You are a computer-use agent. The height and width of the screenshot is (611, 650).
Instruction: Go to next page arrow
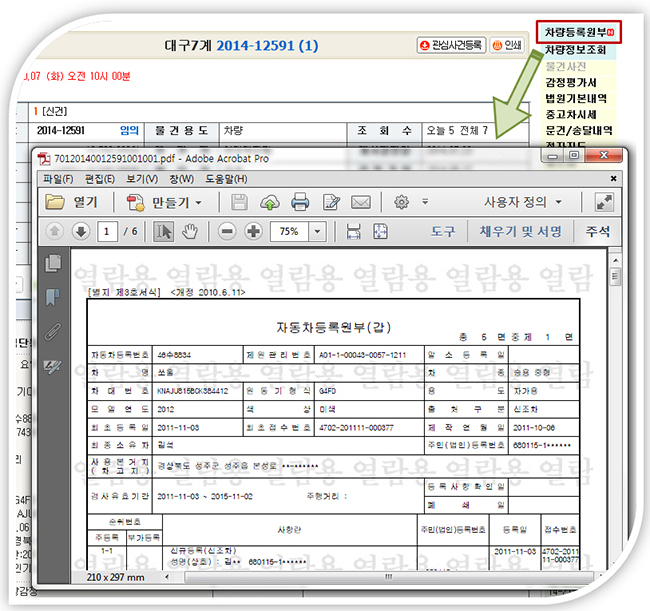point(81,231)
